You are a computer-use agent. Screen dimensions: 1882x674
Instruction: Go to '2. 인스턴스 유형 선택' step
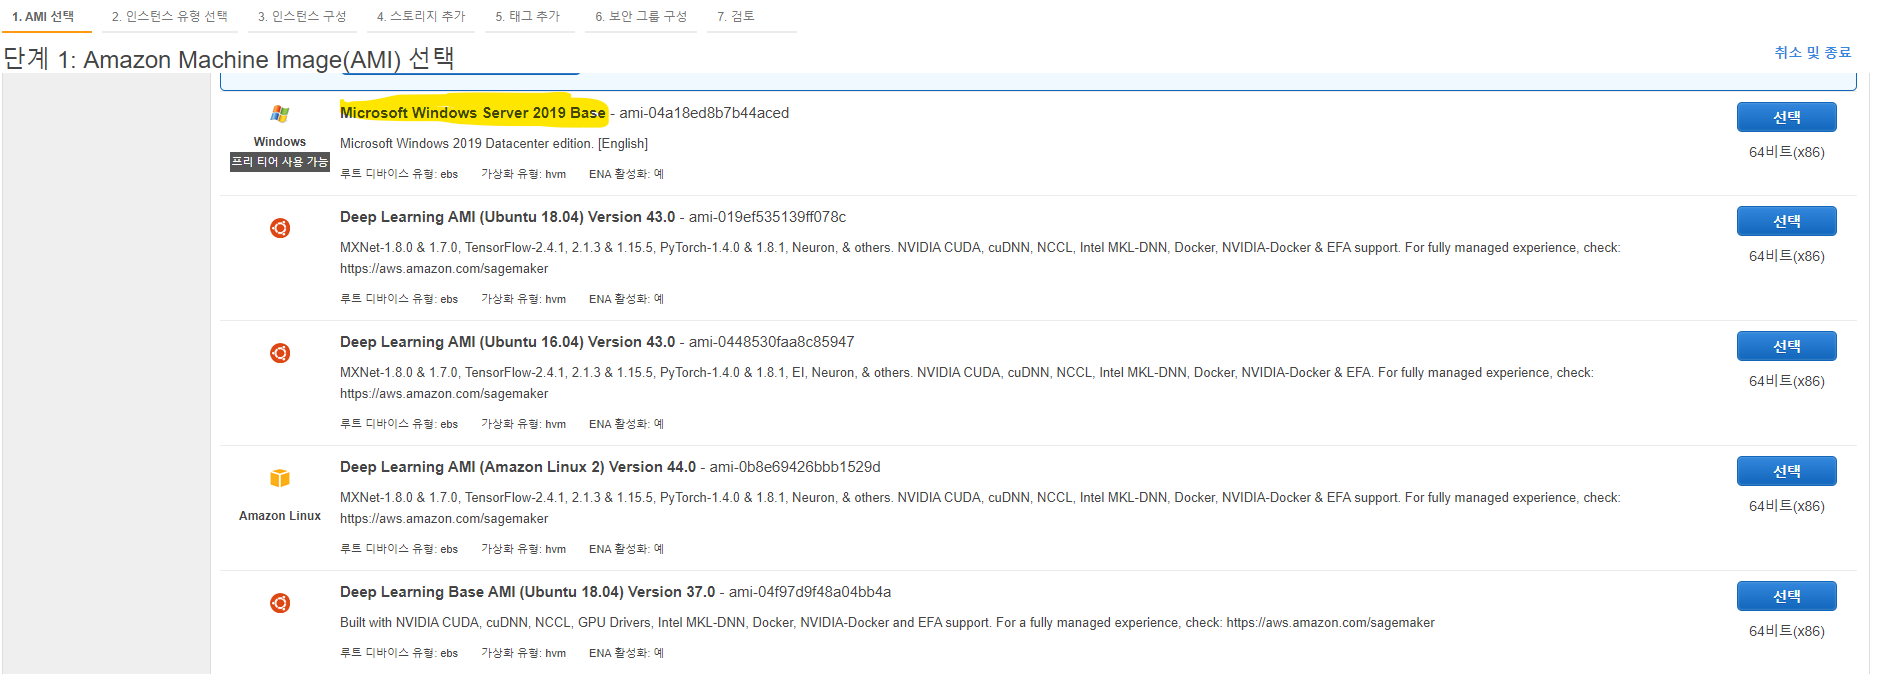[x=170, y=17]
